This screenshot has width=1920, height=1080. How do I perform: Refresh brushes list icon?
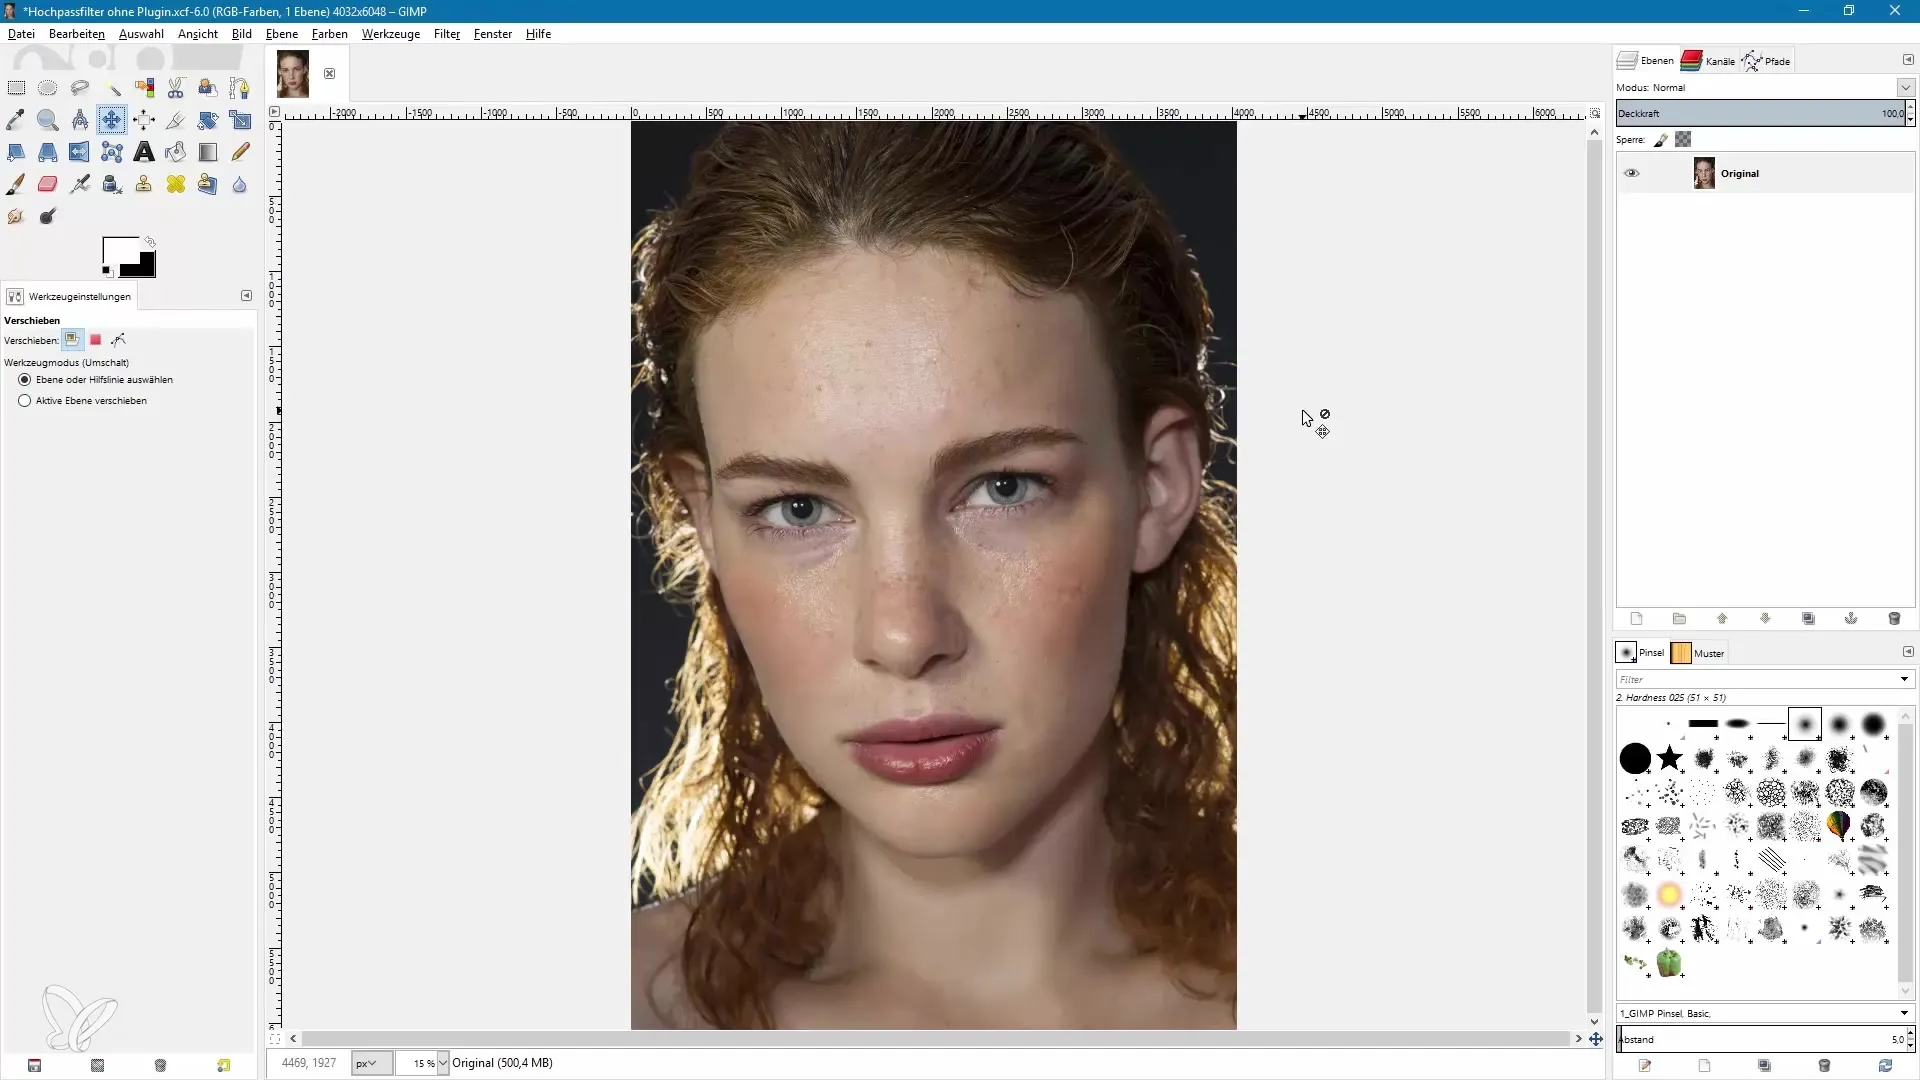1885,1066
